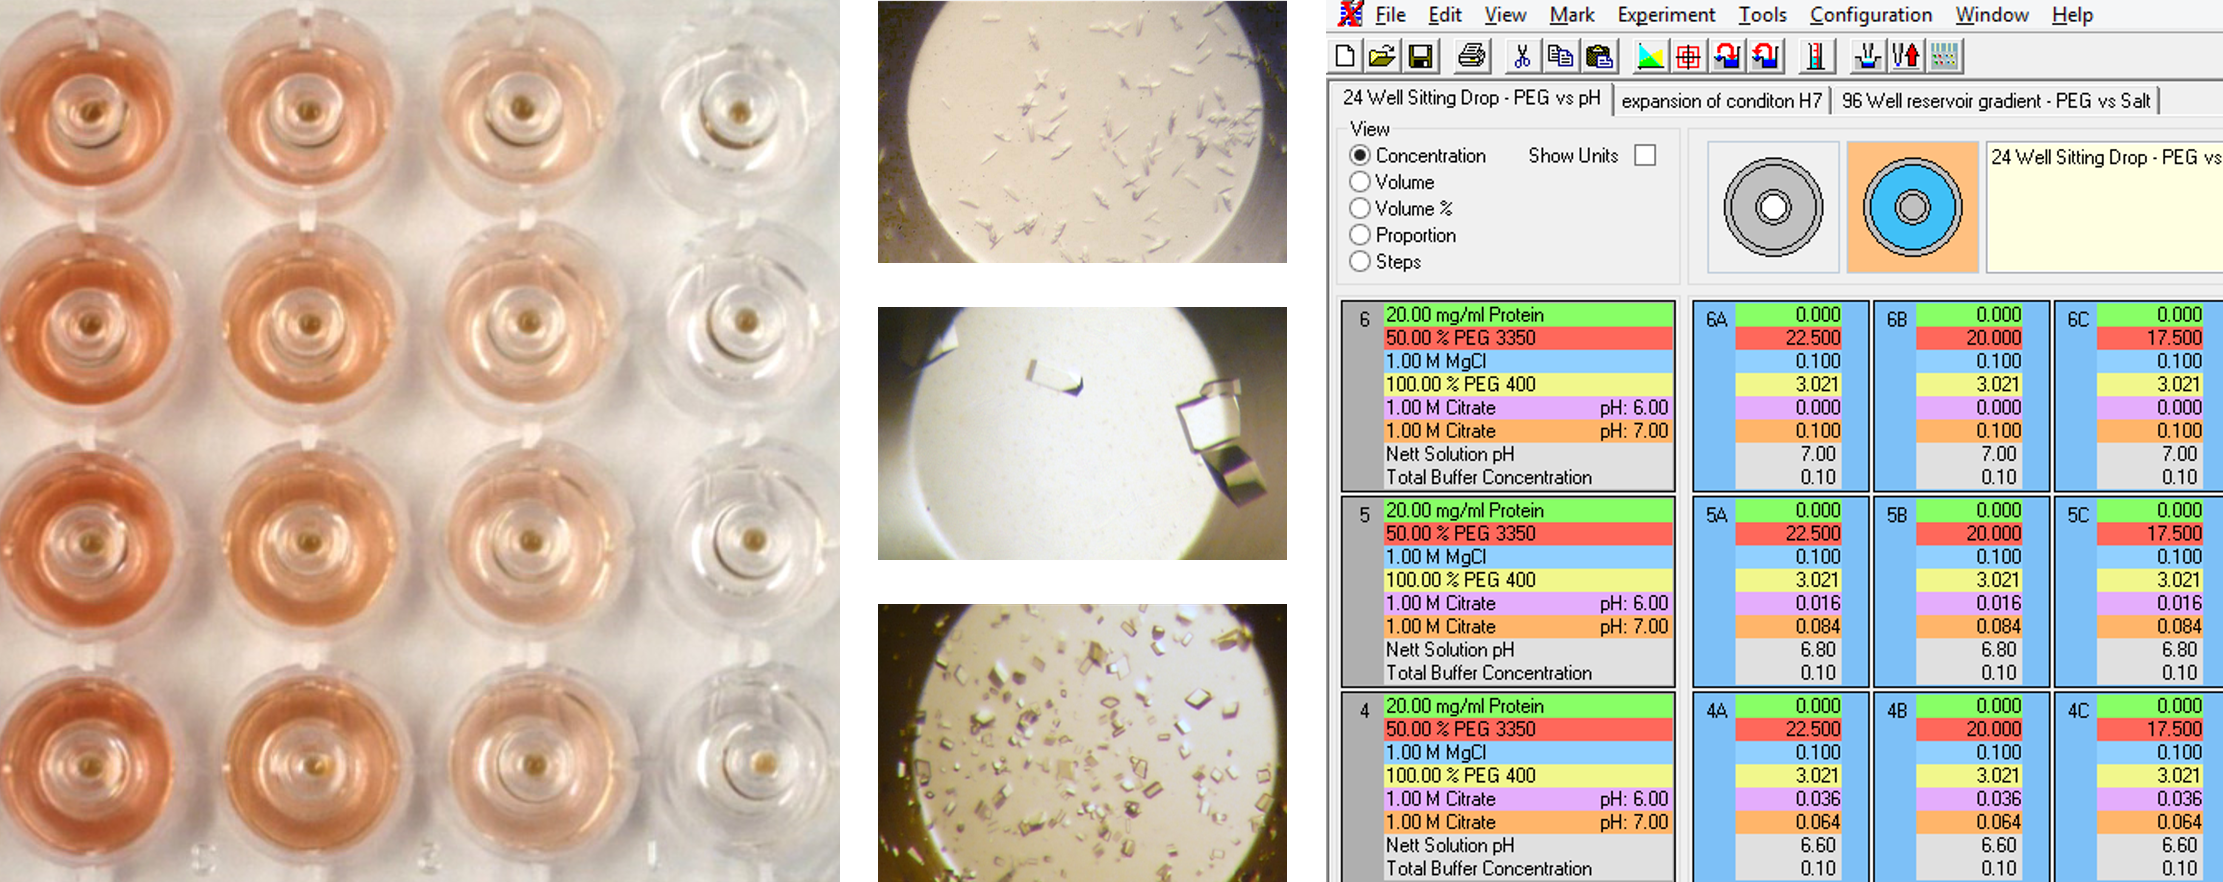
Task: Click the many small crystals microscope image
Action: [x=1082, y=743]
